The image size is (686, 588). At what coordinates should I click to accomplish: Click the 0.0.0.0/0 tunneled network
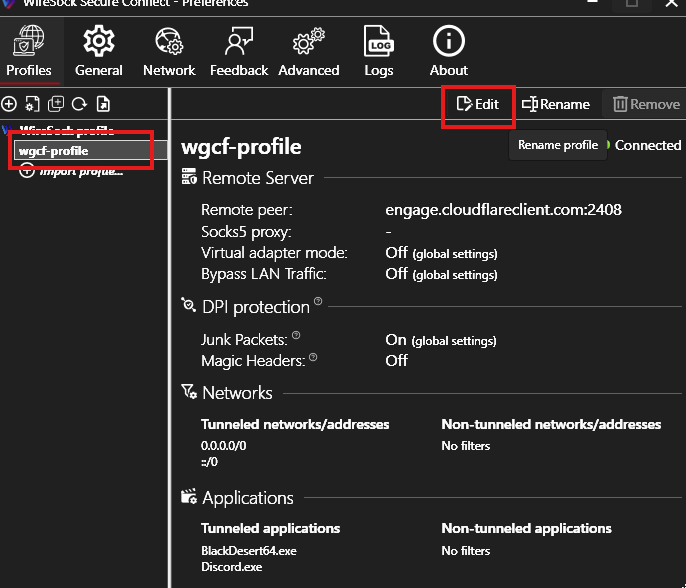(x=224, y=446)
